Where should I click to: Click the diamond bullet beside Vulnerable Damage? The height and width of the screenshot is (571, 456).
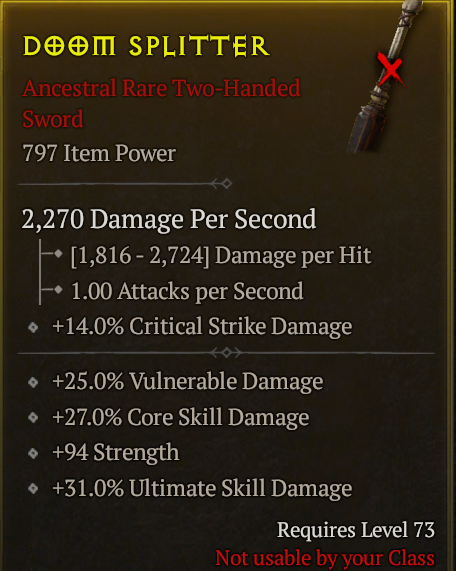[33, 382]
